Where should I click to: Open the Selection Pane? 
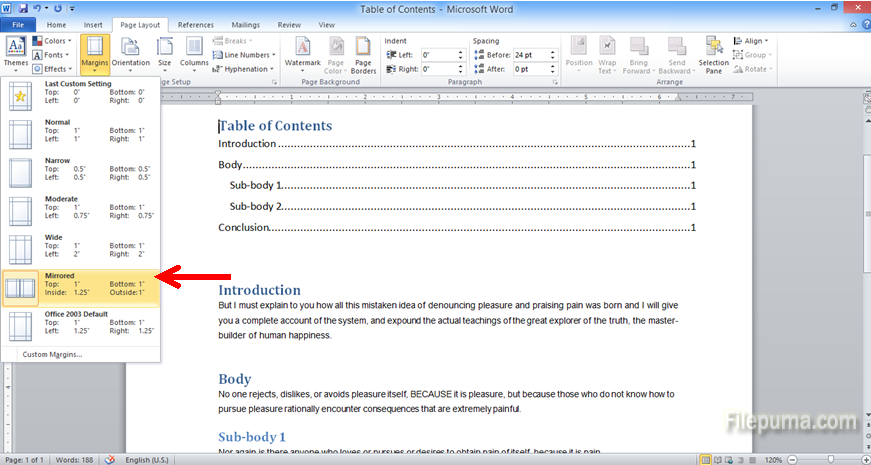(713, 53)
